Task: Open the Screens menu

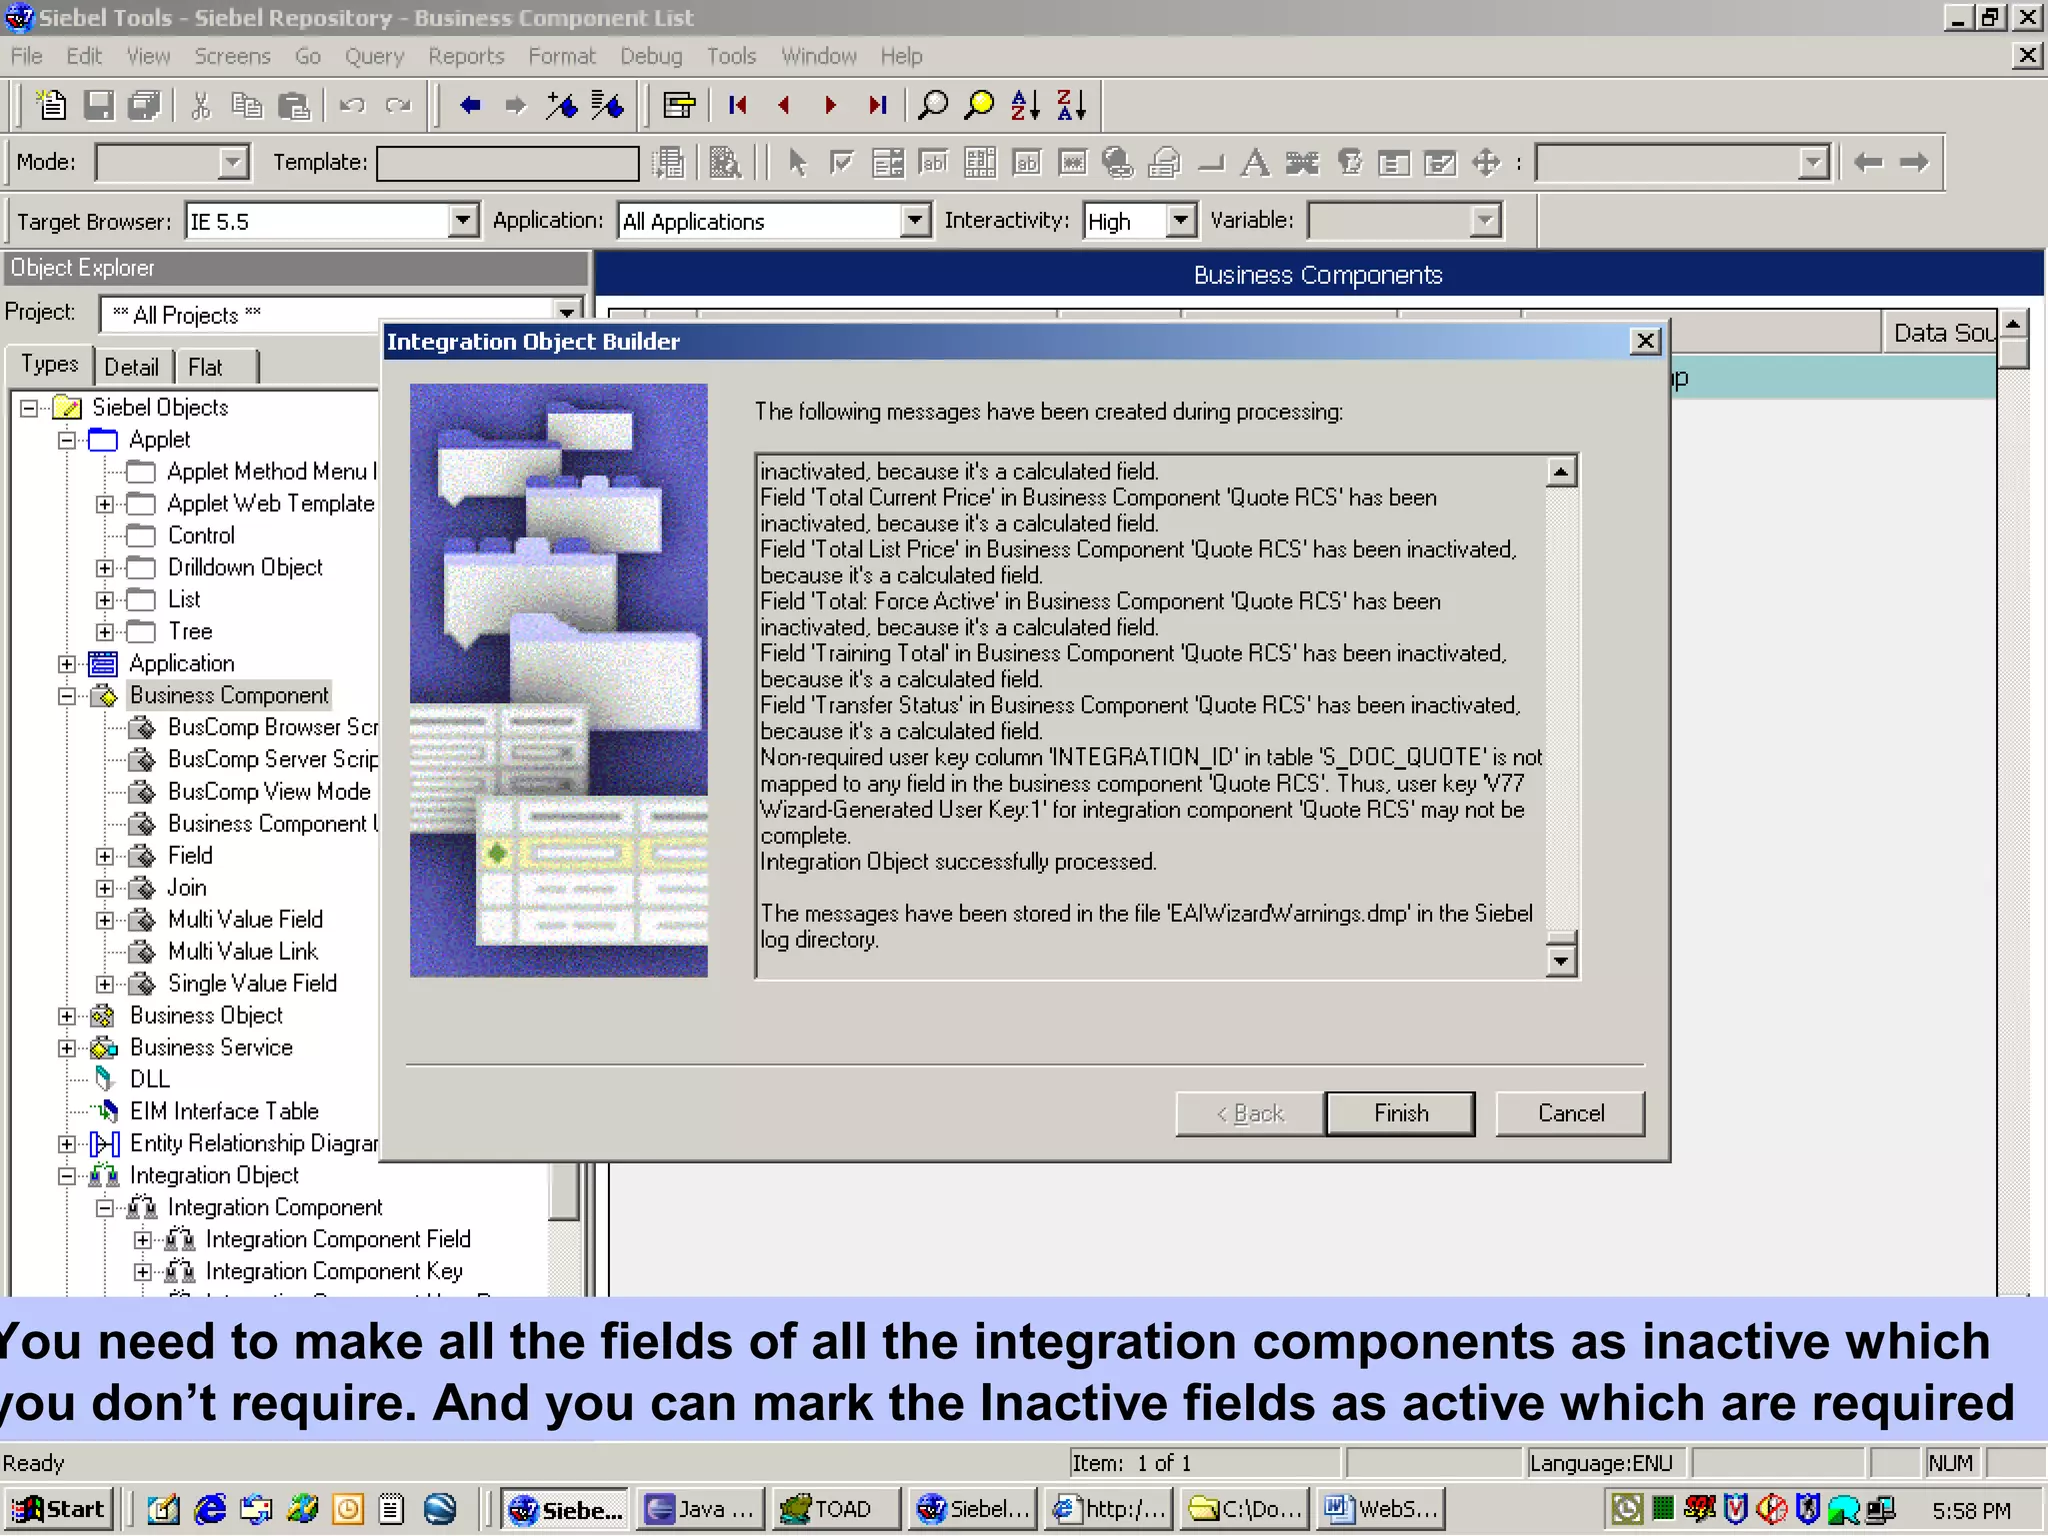Action: click(x=232, y=56)
